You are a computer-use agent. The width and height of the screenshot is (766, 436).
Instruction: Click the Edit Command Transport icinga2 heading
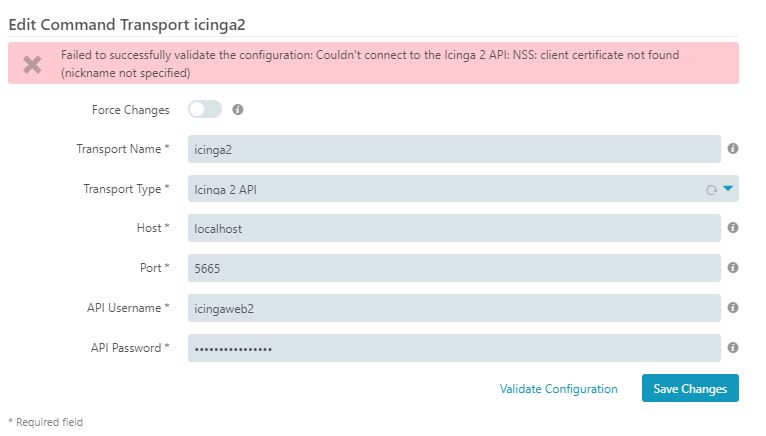click(127, 24)
